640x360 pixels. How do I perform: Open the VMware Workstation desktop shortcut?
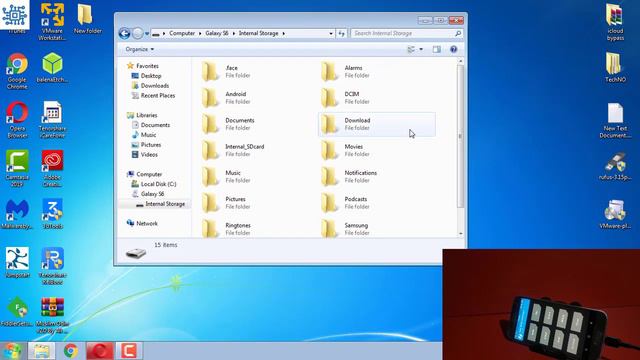52,22
